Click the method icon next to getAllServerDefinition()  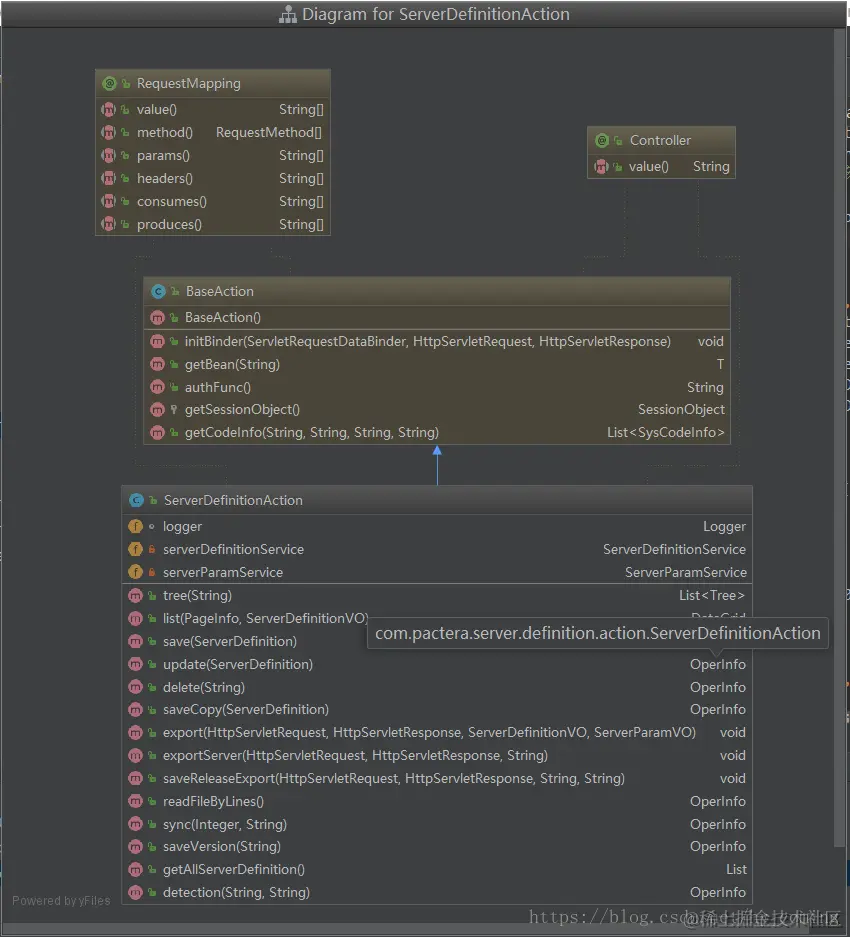click(136, 869)
